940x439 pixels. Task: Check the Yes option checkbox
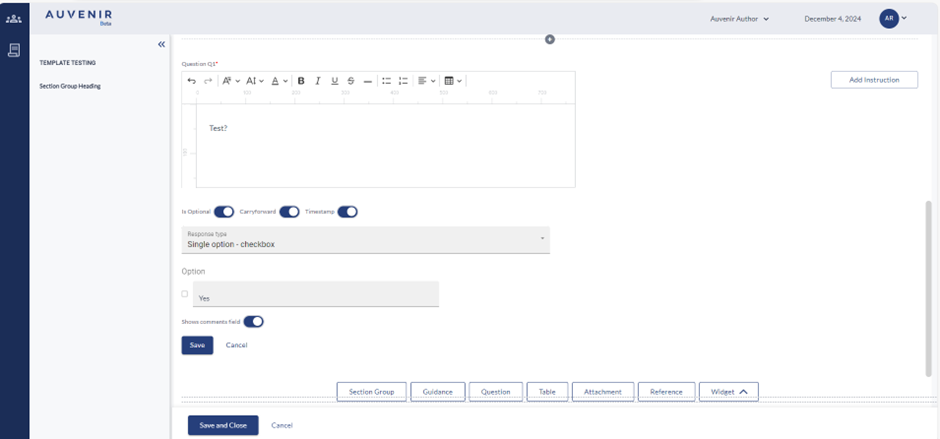tap(185, 294)
